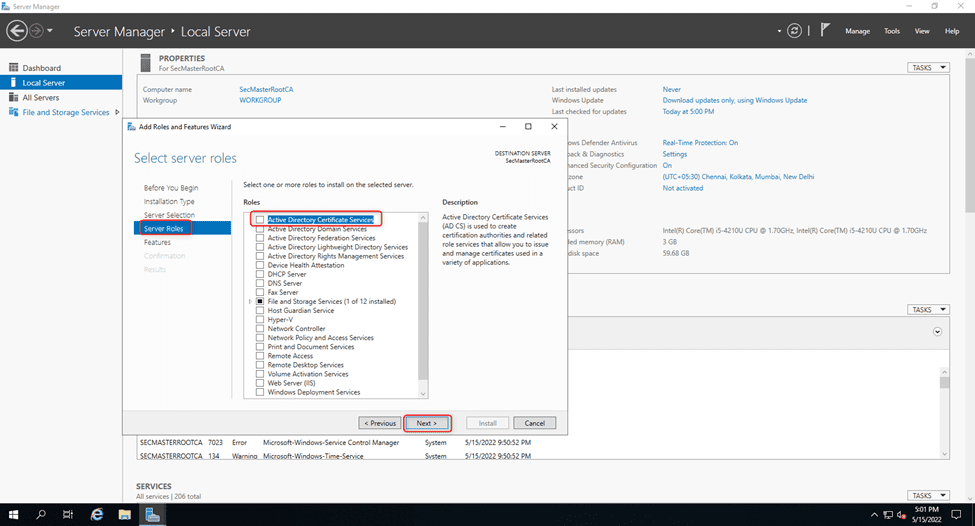
Task: Select Local Server in sidebar
Action: tap(61, 83)
